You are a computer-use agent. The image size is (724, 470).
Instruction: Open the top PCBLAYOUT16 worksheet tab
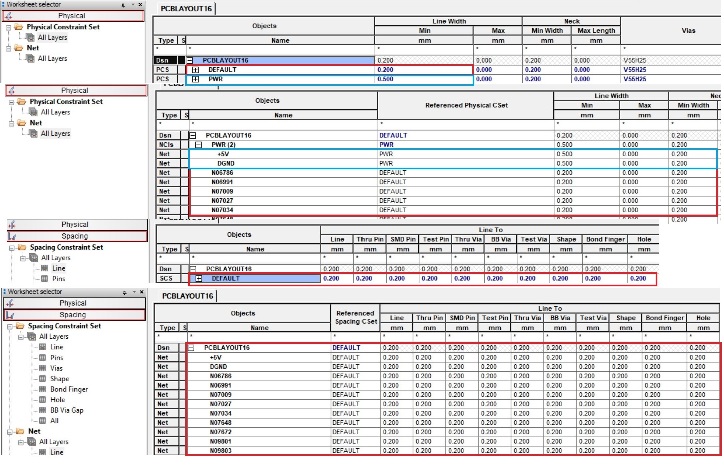tap(187, 7)
